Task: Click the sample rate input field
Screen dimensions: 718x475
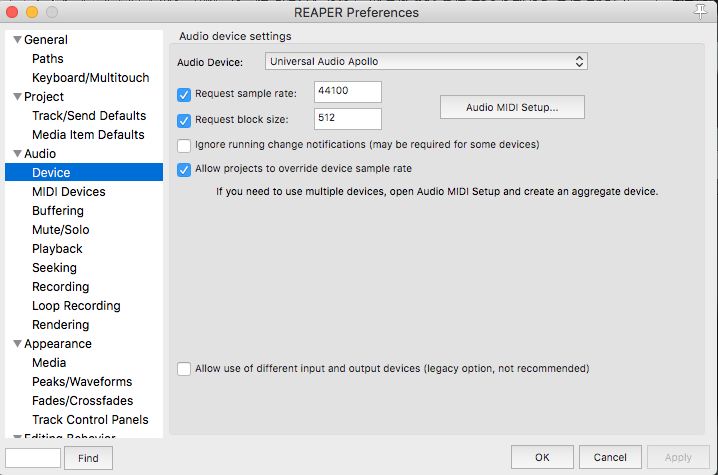Action: pyautogui.click(x=348, y=93)
